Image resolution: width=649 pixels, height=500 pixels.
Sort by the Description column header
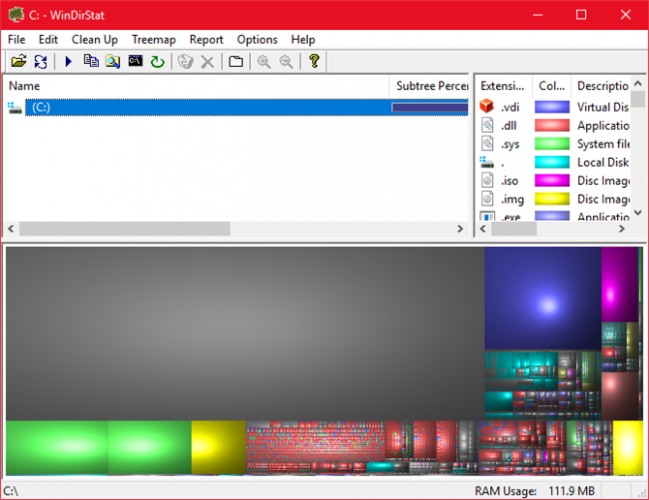tap(601, 86)
